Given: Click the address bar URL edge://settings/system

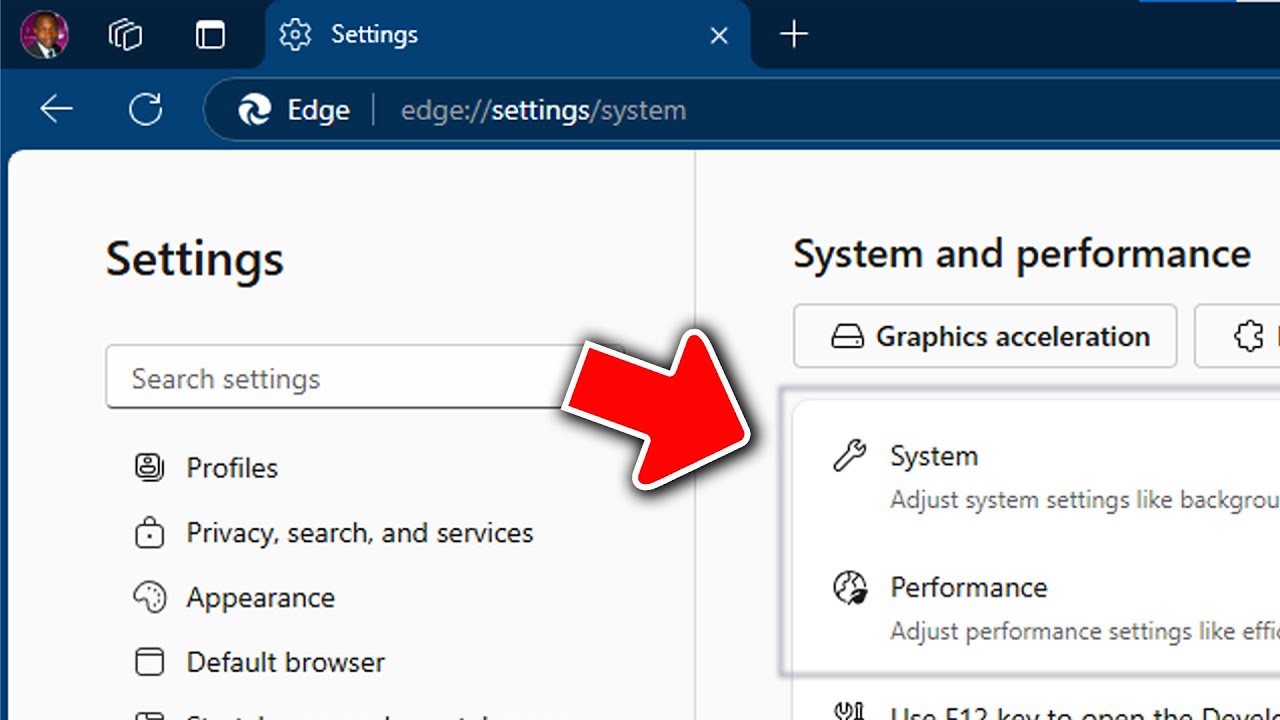Looking at the screenshot, I should [x=543, y=110].
